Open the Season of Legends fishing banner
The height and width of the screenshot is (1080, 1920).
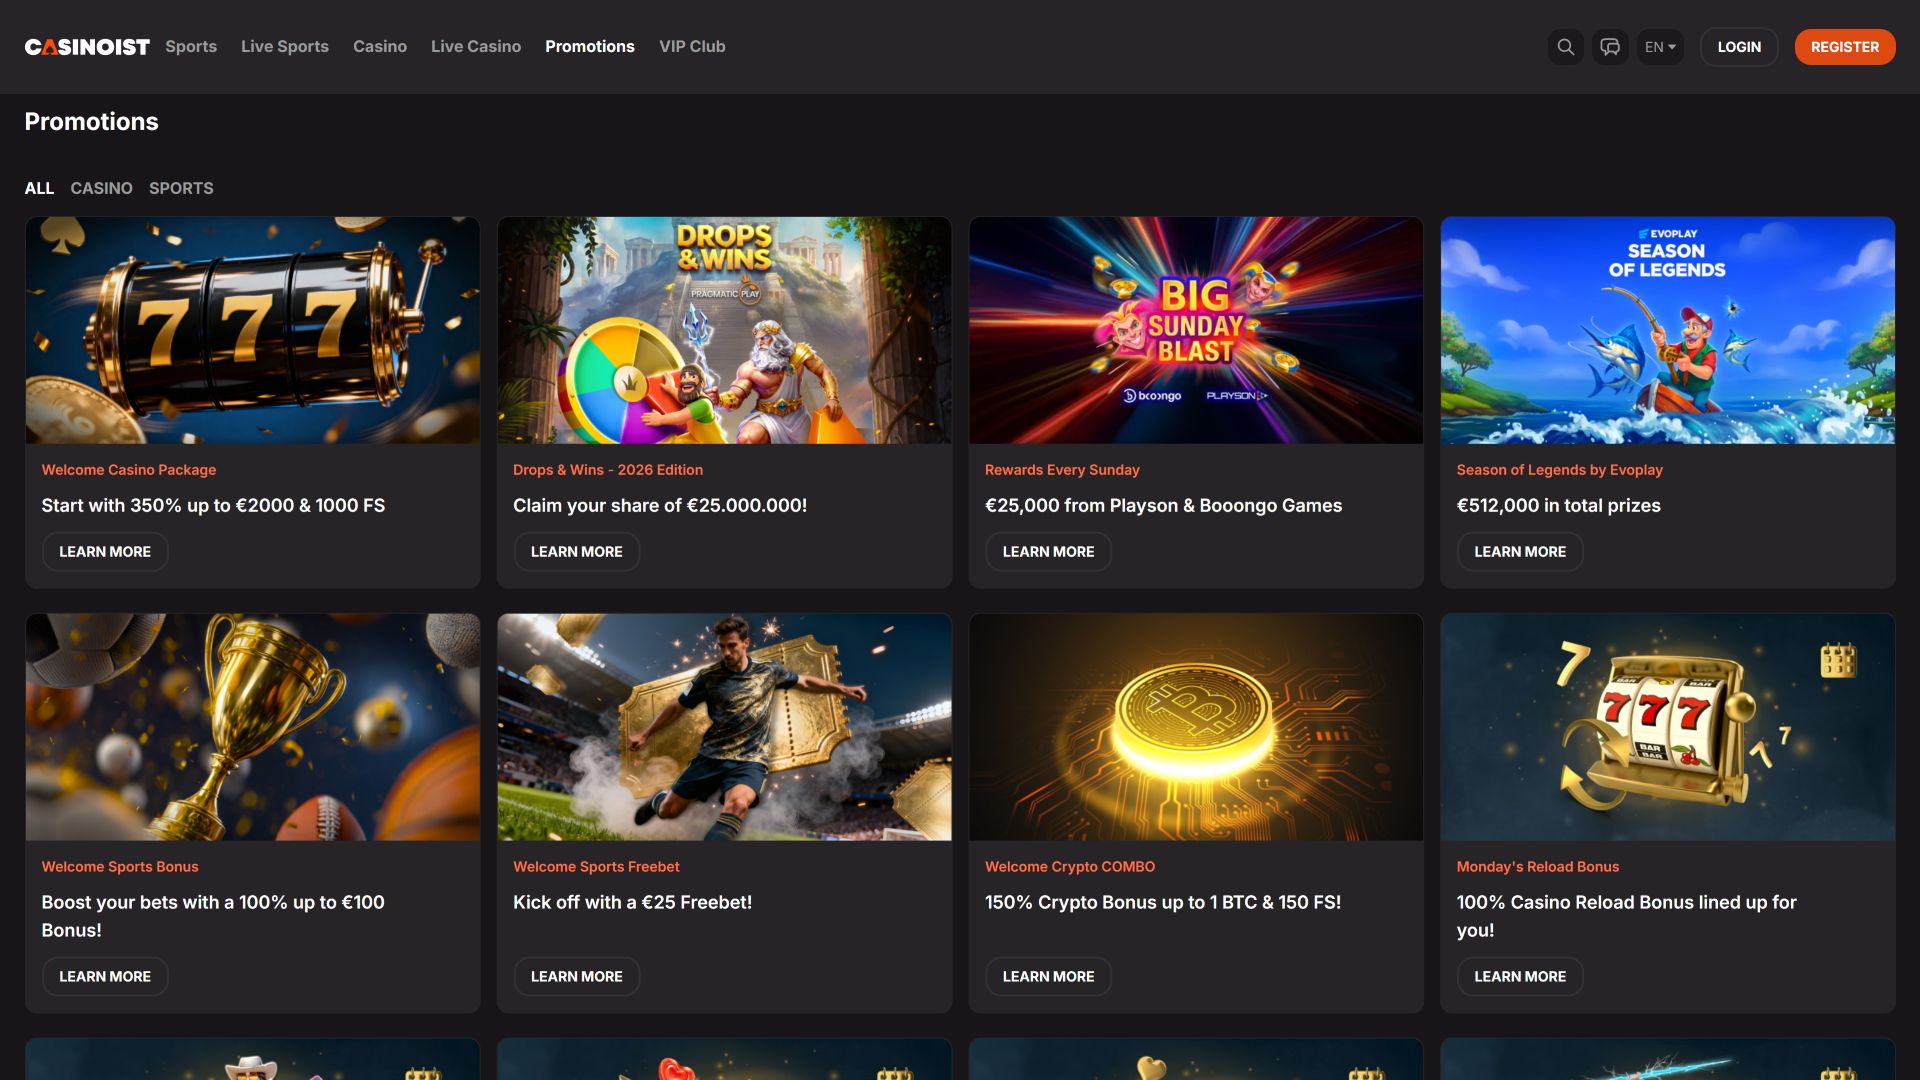pos(1668,330)
